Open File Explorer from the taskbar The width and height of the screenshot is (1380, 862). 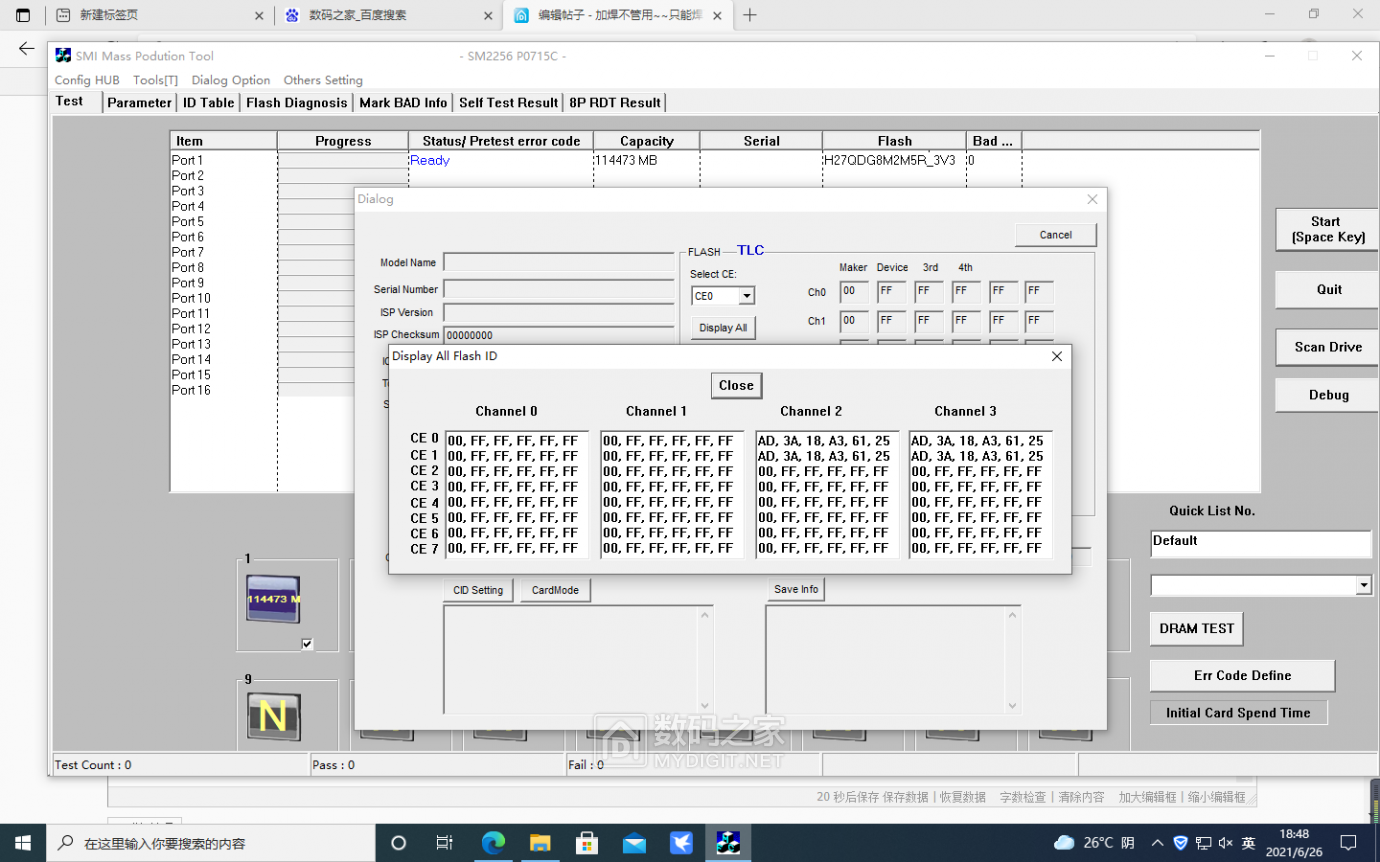pos(540,843)
